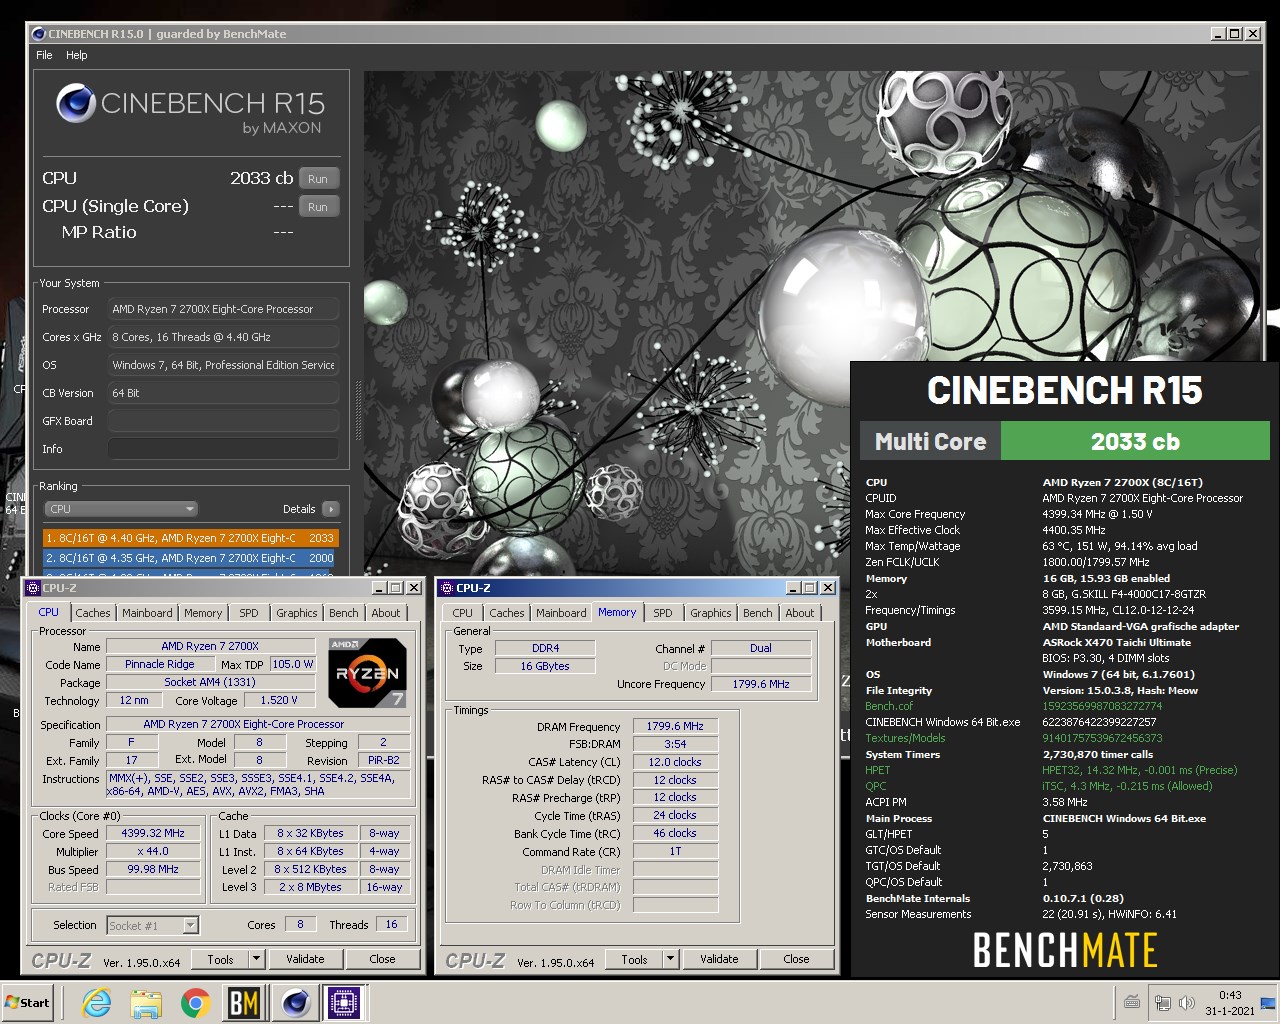Viewport: 1280px width, 1024px height.
Task: Open the File menu in Cinebench
Action: pos(44,55)
